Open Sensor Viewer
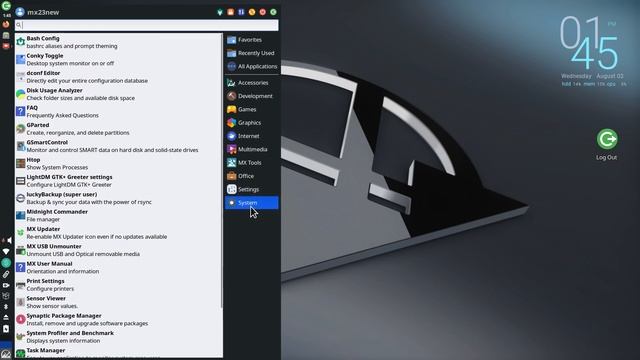This screenshot has width=640, height=360. (118, 302)
